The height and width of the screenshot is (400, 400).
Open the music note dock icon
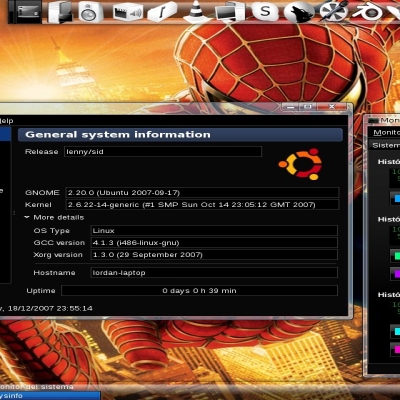162,12
